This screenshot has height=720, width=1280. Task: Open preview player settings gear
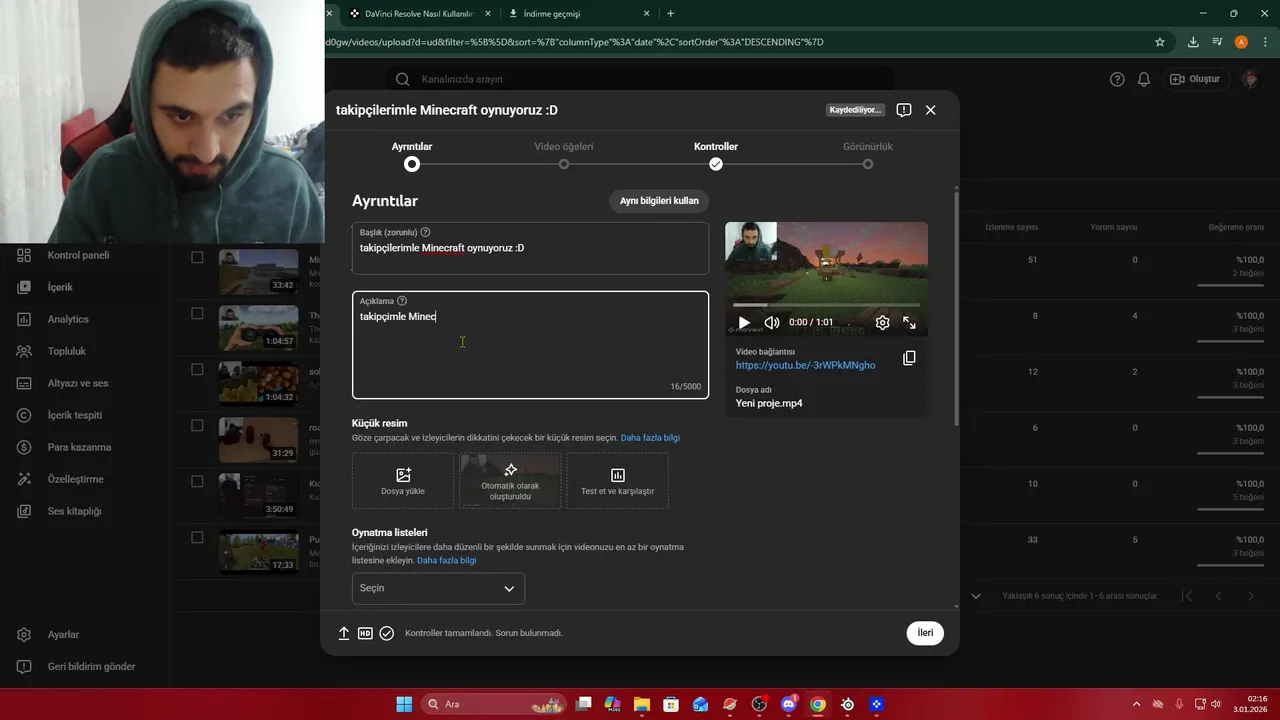(882, 322)
